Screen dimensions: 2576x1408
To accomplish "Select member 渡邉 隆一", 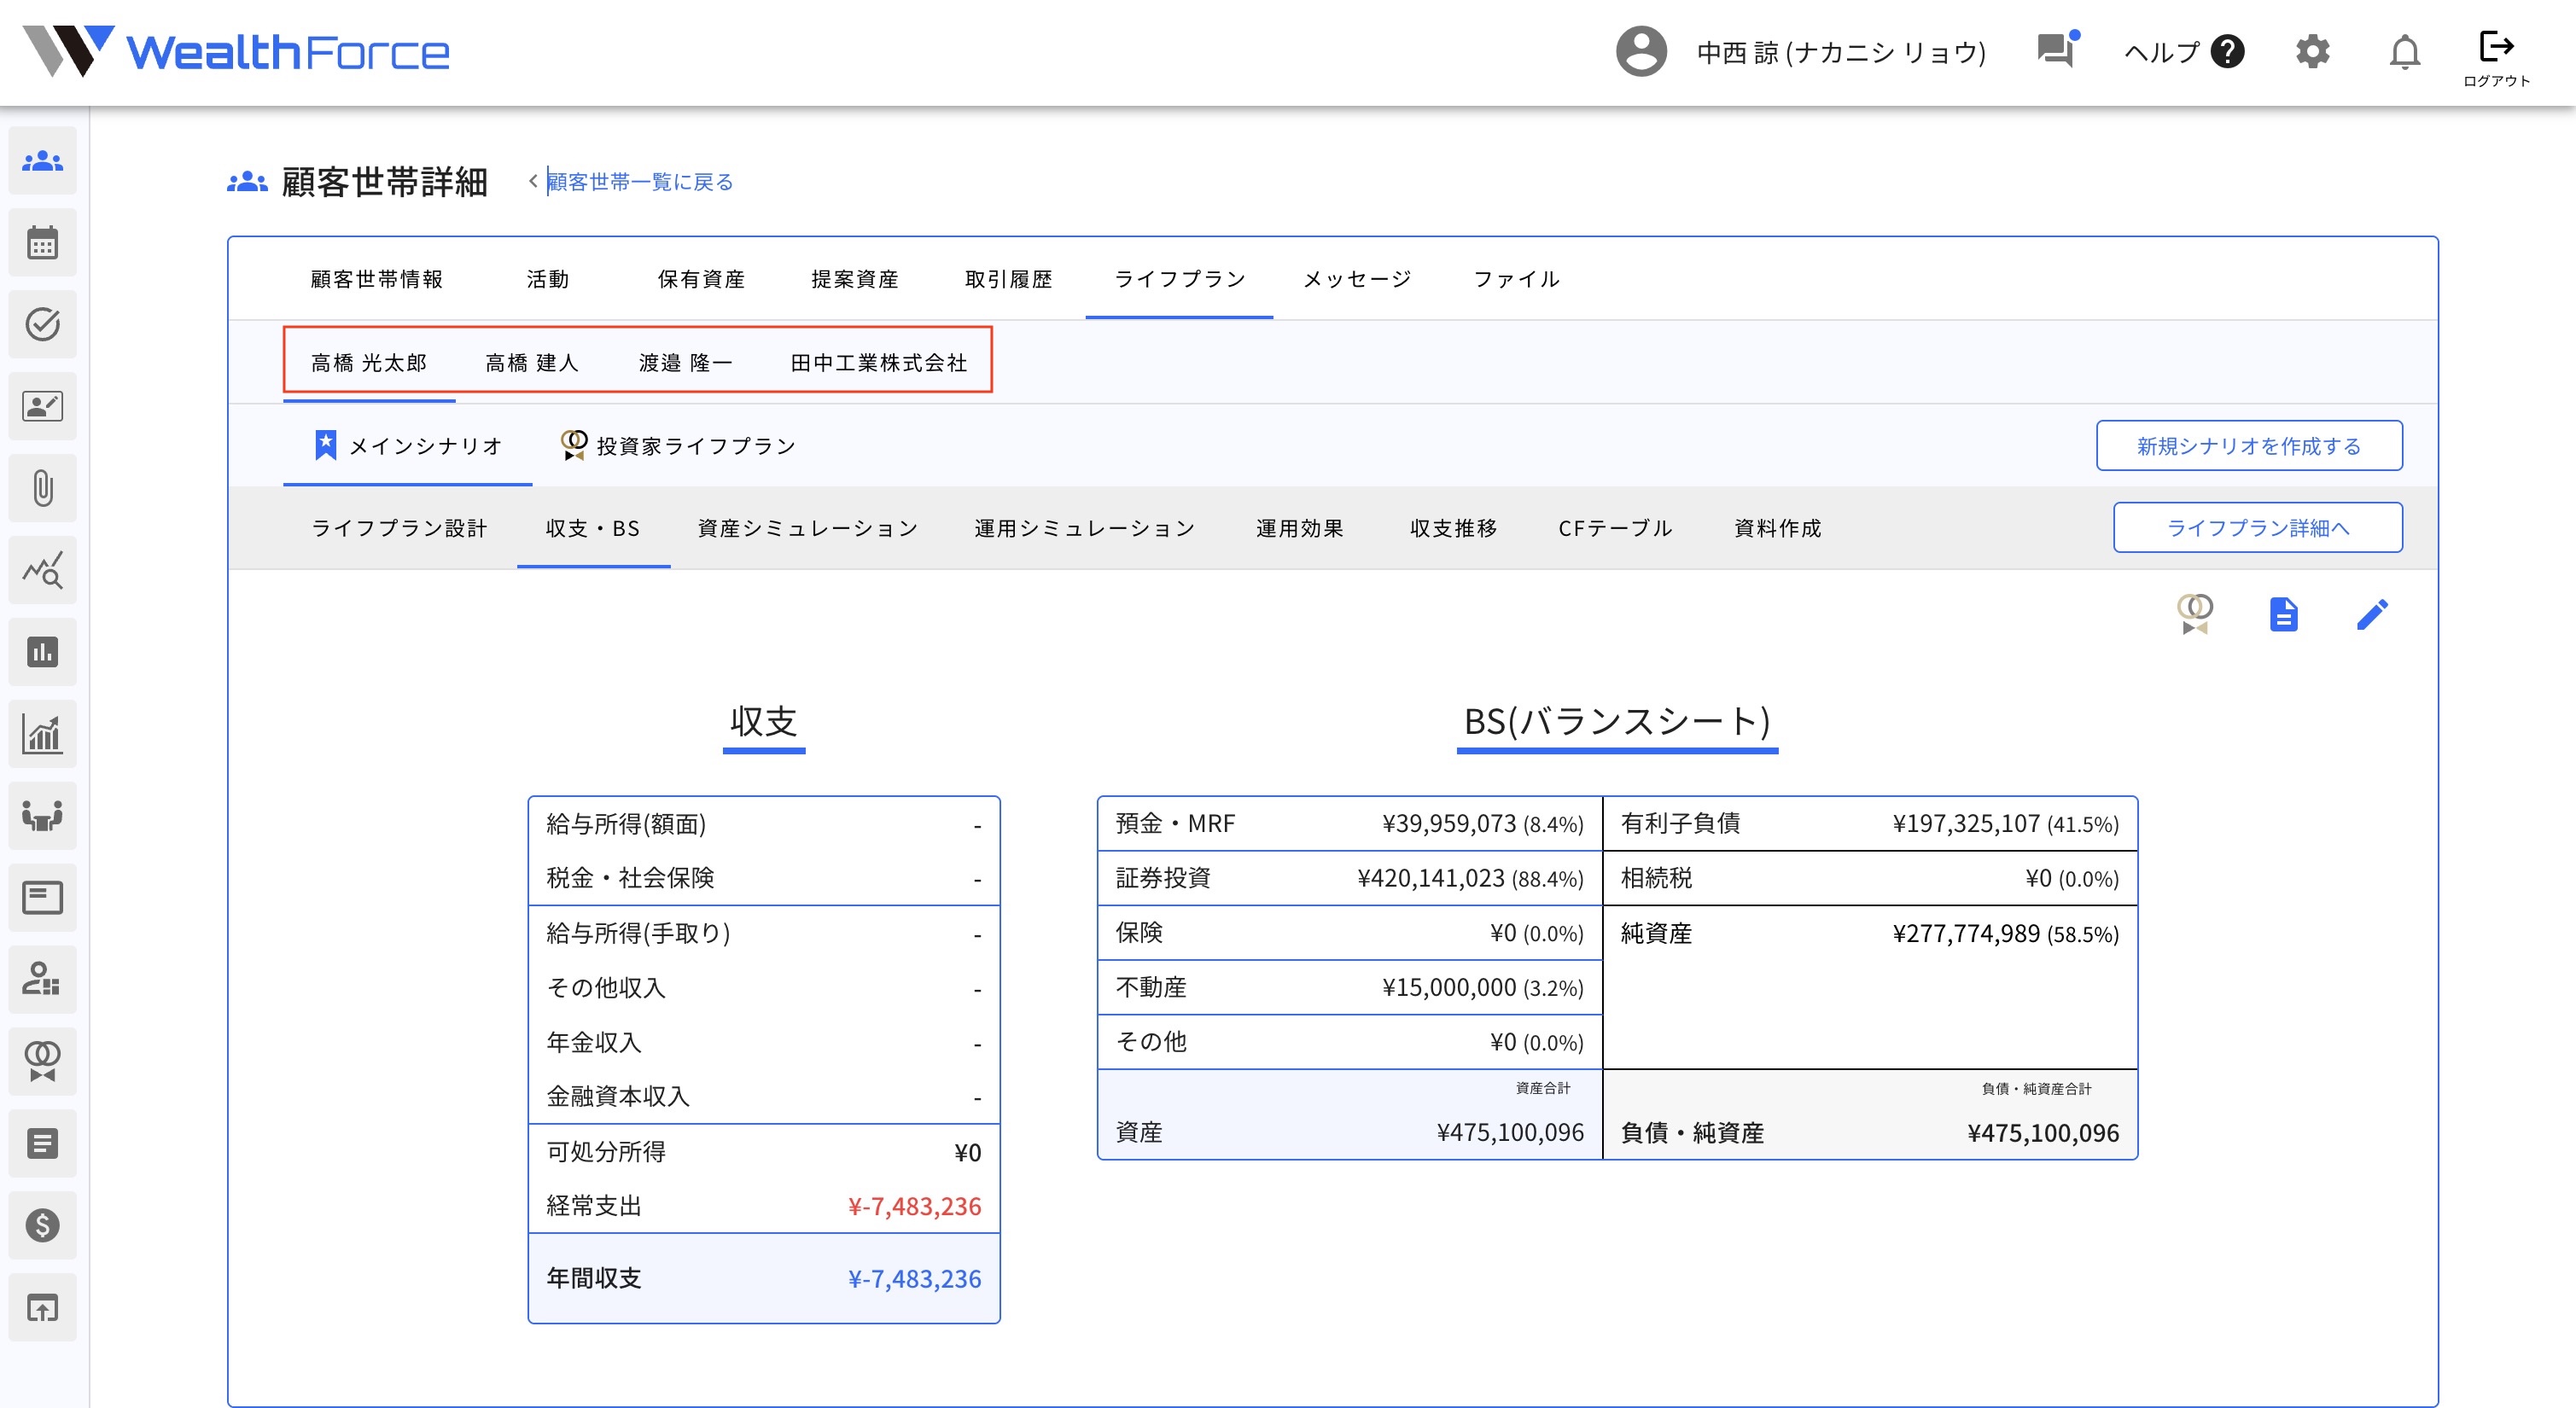I will [x=686, y=363].
